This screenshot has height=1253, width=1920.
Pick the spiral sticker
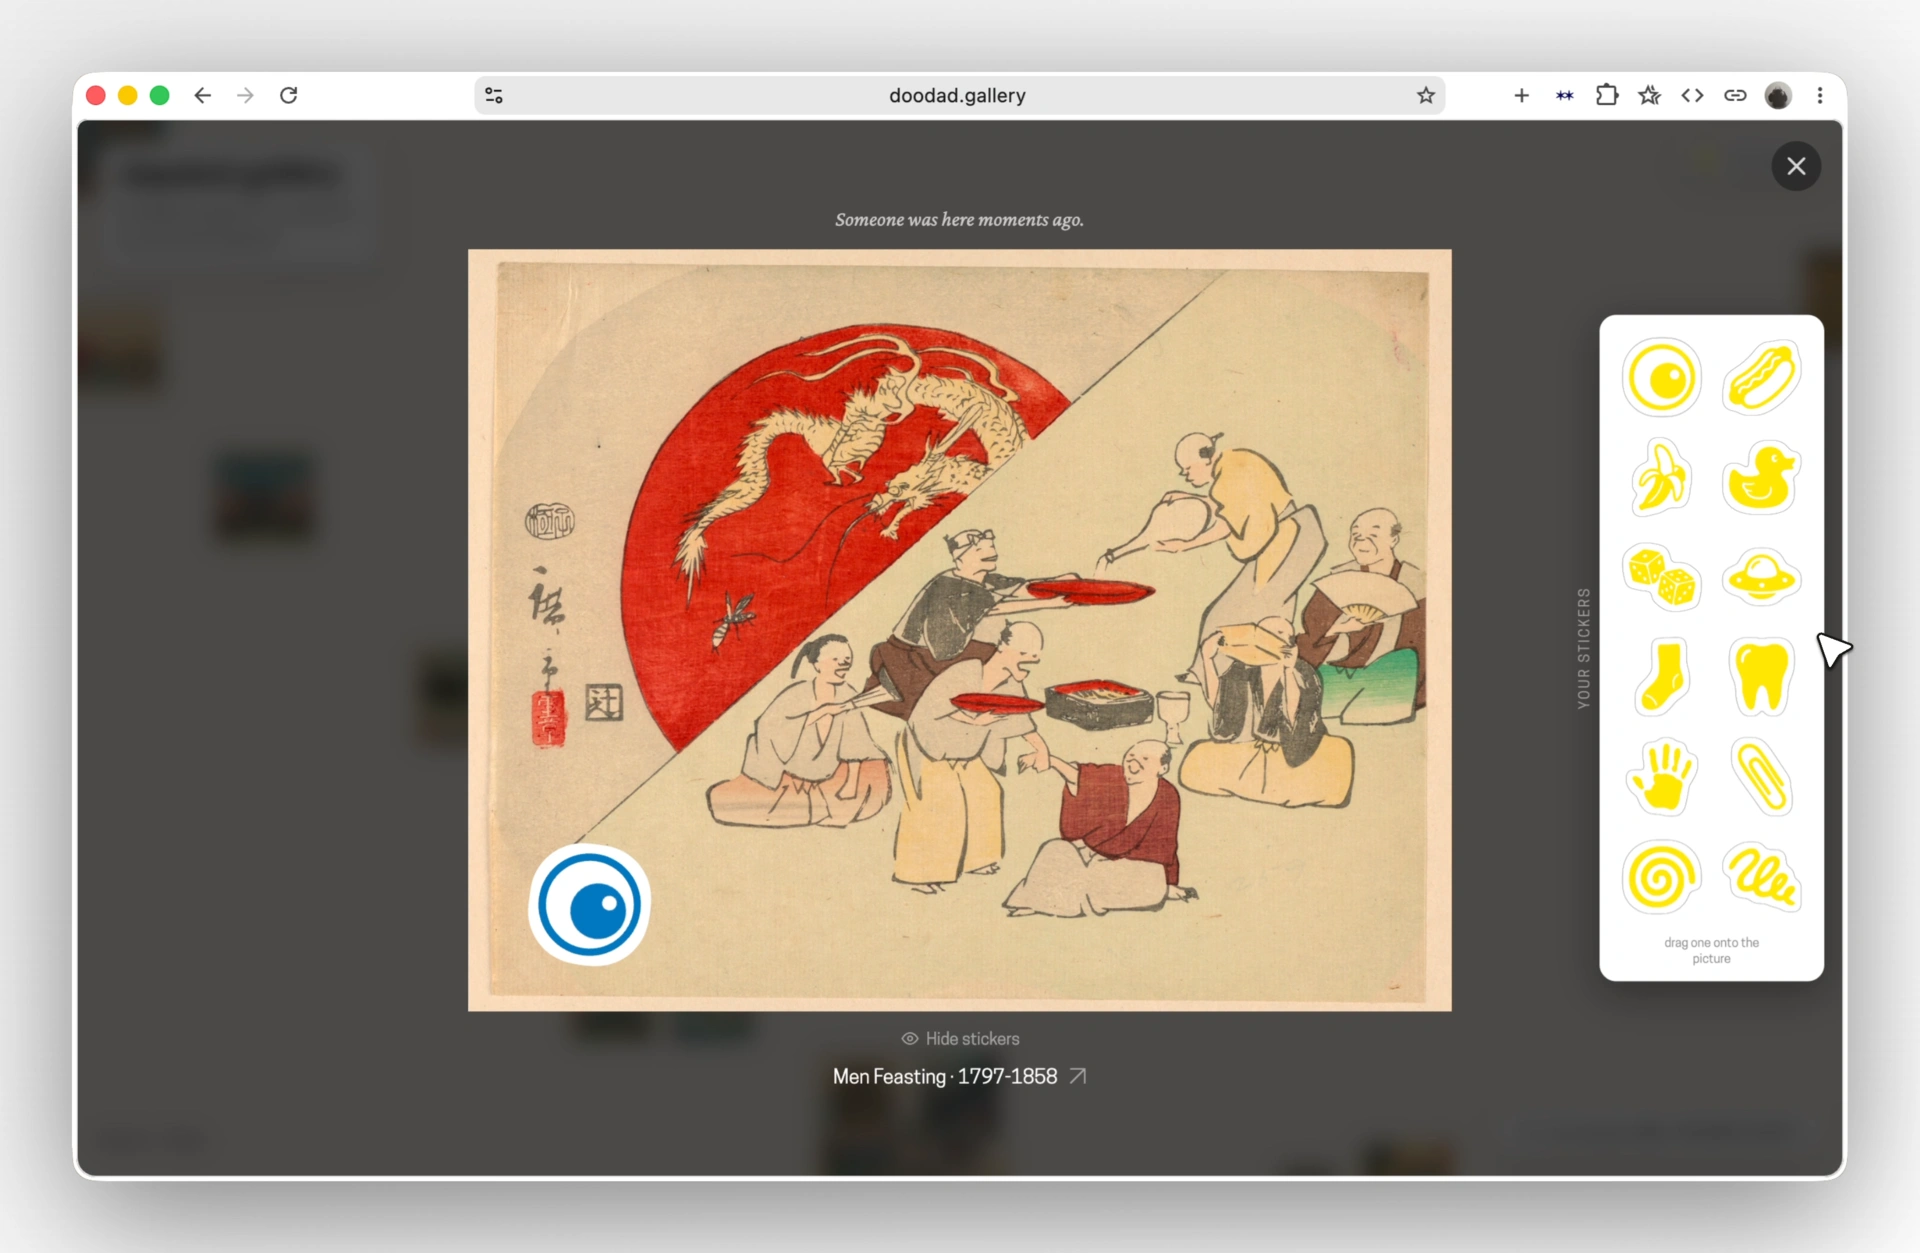coord(1661,877)
